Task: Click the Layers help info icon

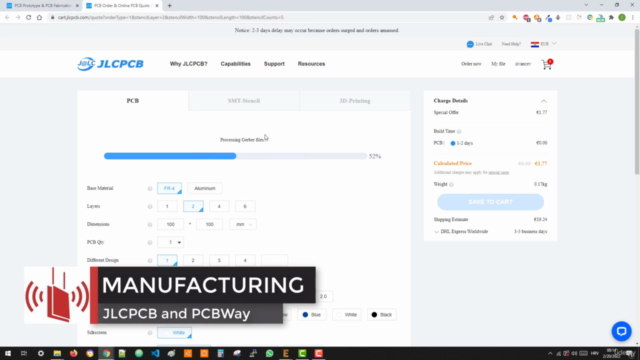Action: tap(150, 207)
